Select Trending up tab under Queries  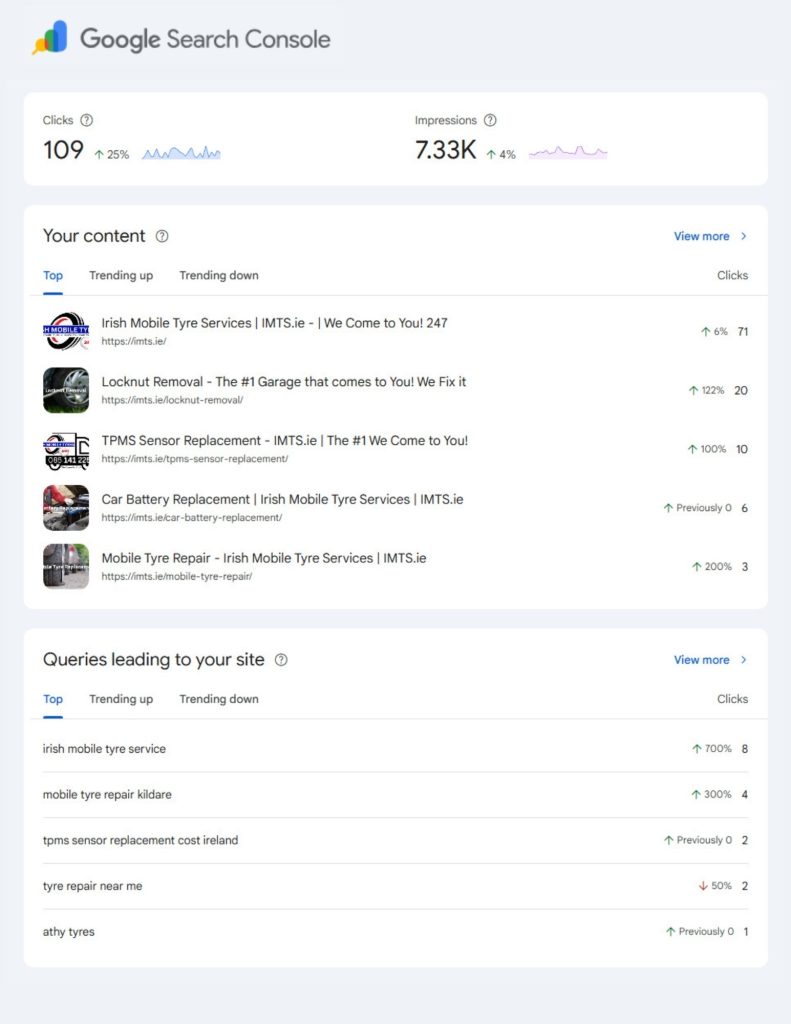point(121,699)
